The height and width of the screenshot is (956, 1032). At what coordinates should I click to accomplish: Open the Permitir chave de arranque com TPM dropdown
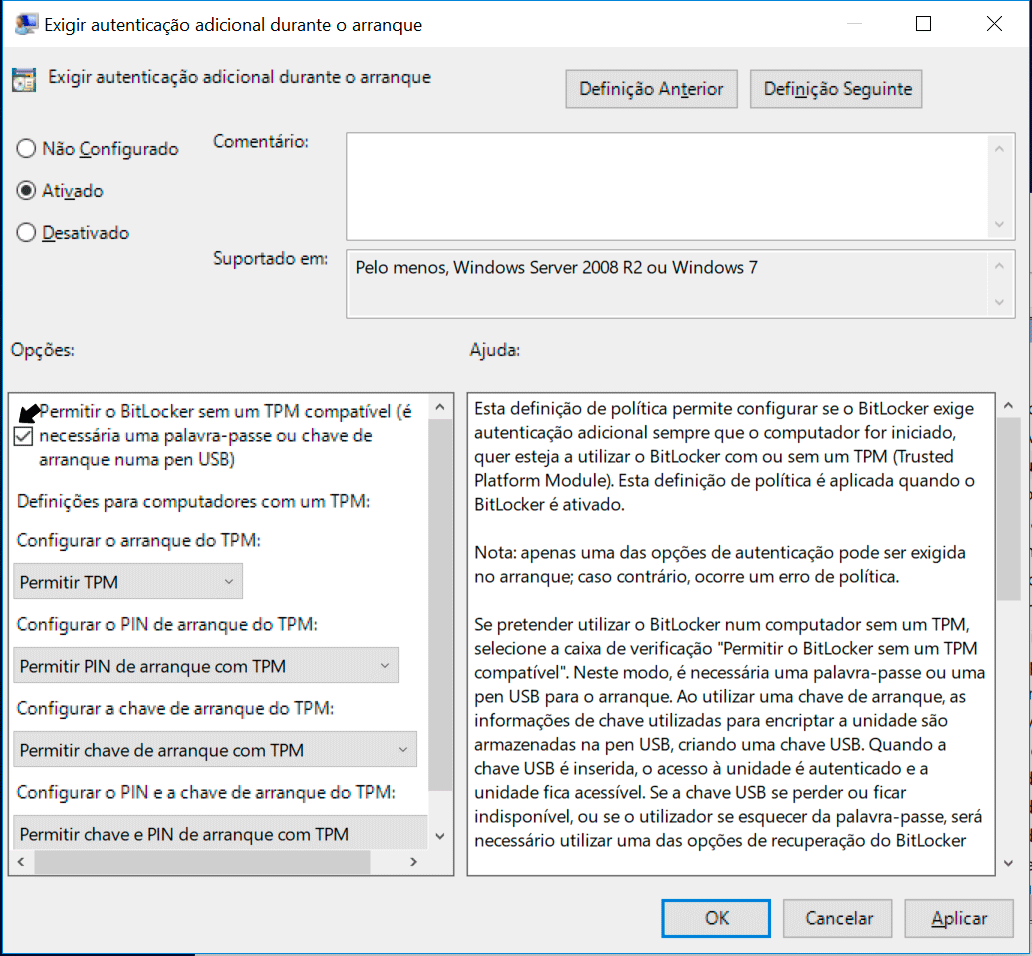pyautogui.click(x=215, y=750)
